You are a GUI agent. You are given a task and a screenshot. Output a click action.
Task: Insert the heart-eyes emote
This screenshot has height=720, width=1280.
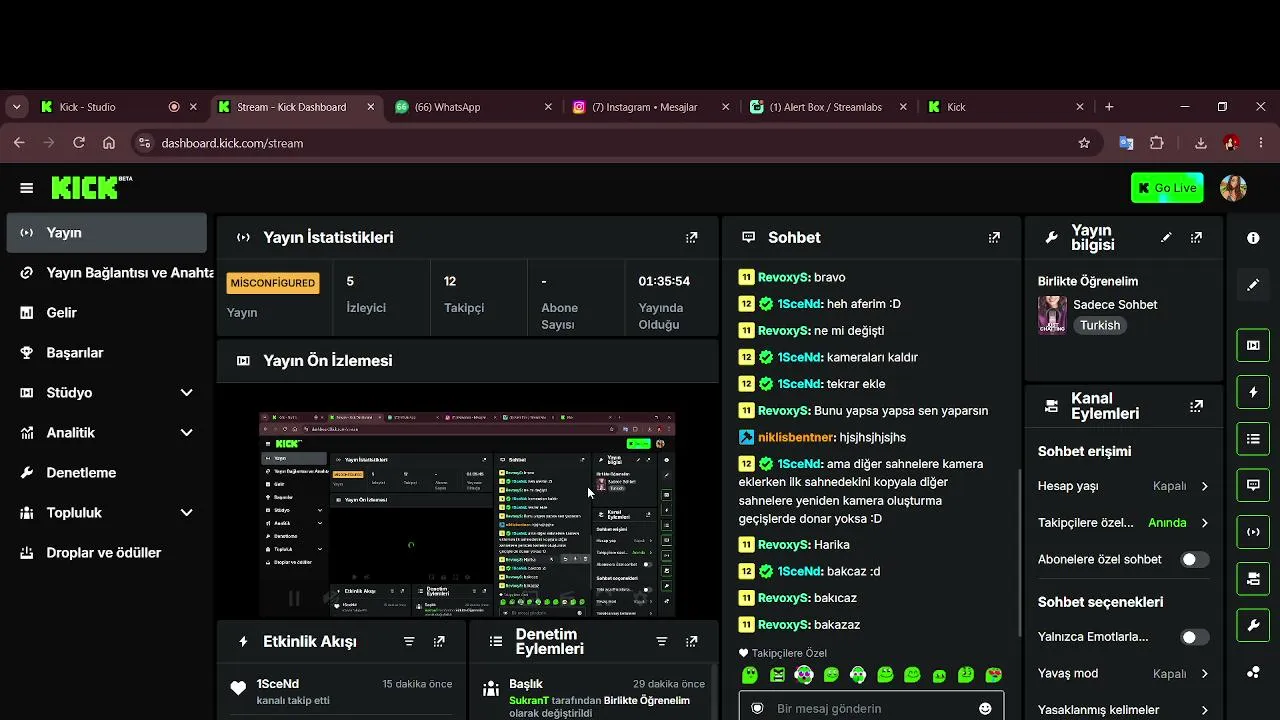[x=994, y=676]
